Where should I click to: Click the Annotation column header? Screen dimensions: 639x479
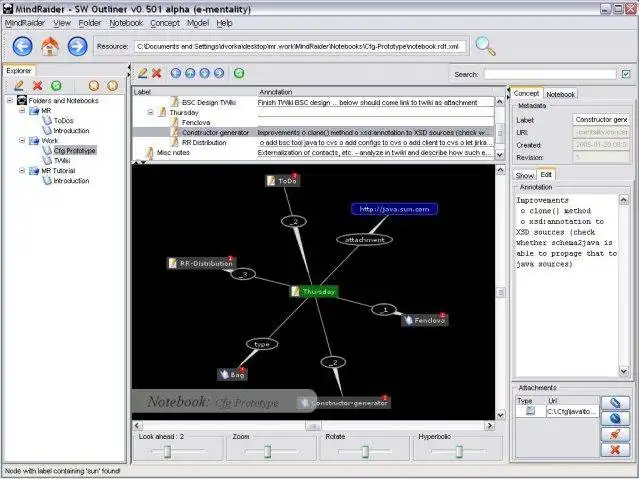[376, 92]
